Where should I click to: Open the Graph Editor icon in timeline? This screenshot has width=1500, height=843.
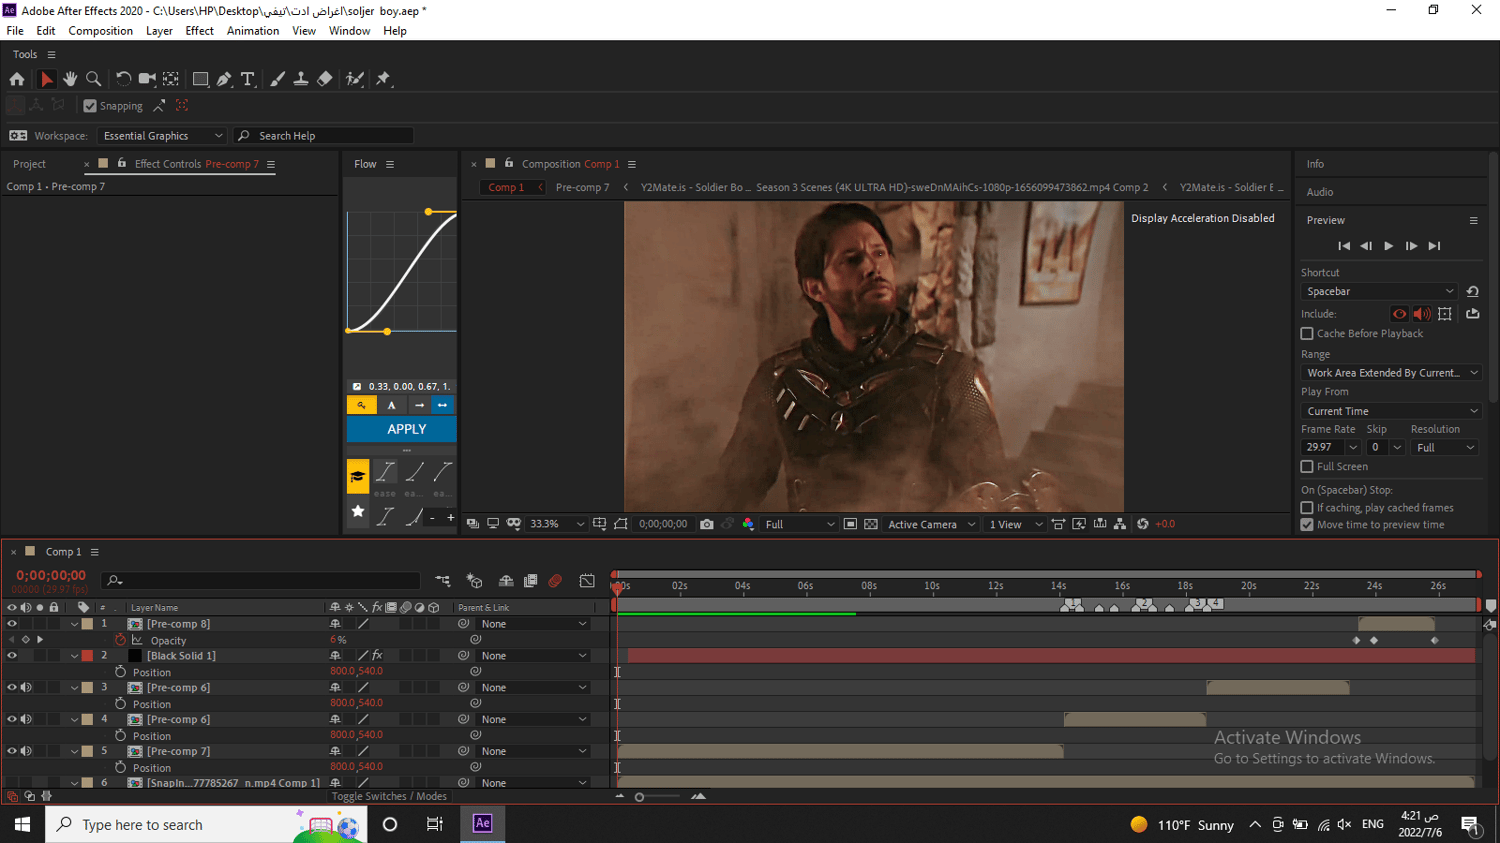(587, 581)
